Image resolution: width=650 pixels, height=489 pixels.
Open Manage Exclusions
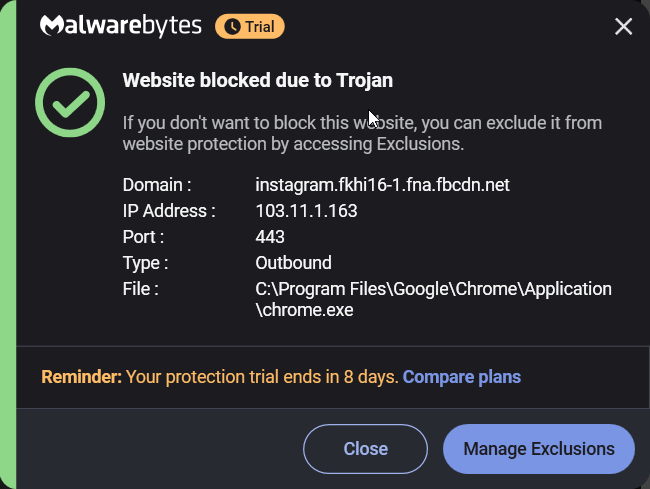(538, 448)
